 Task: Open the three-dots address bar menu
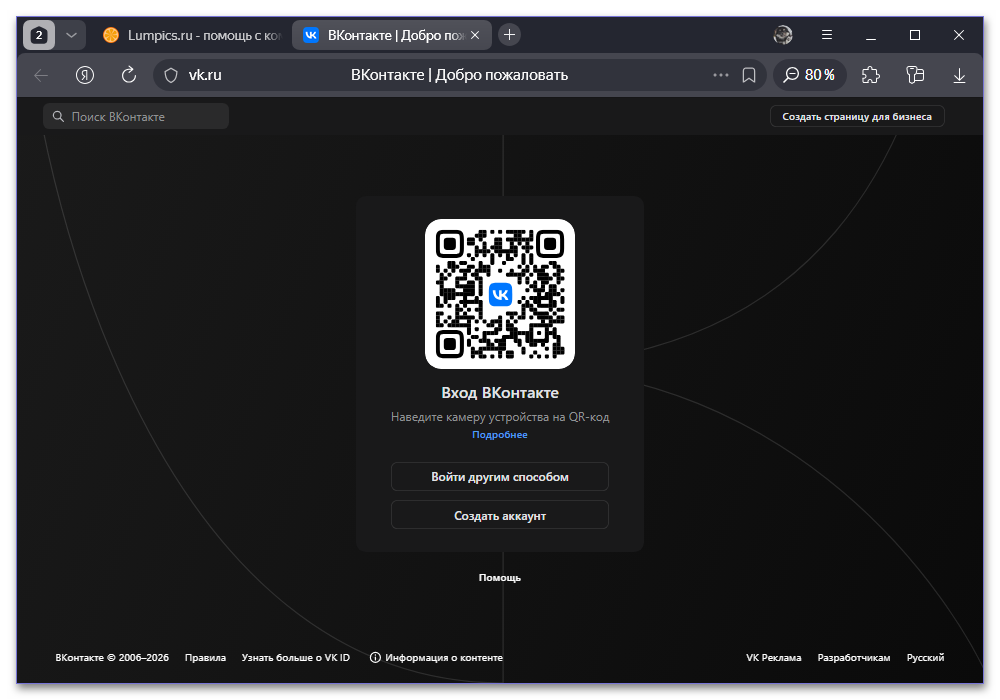tap(721, 75)
